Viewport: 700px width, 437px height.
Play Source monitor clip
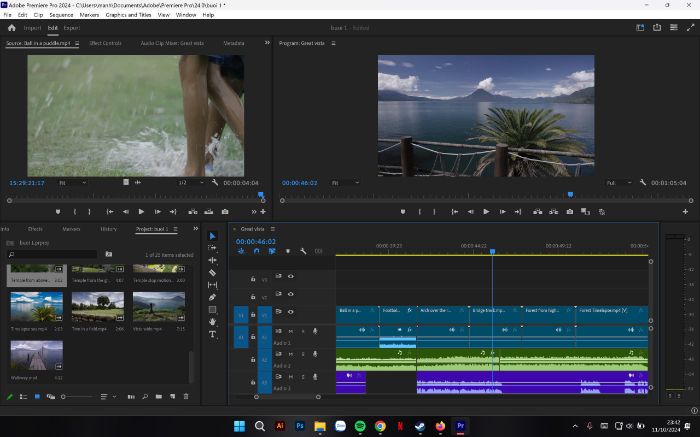(141, 212)
